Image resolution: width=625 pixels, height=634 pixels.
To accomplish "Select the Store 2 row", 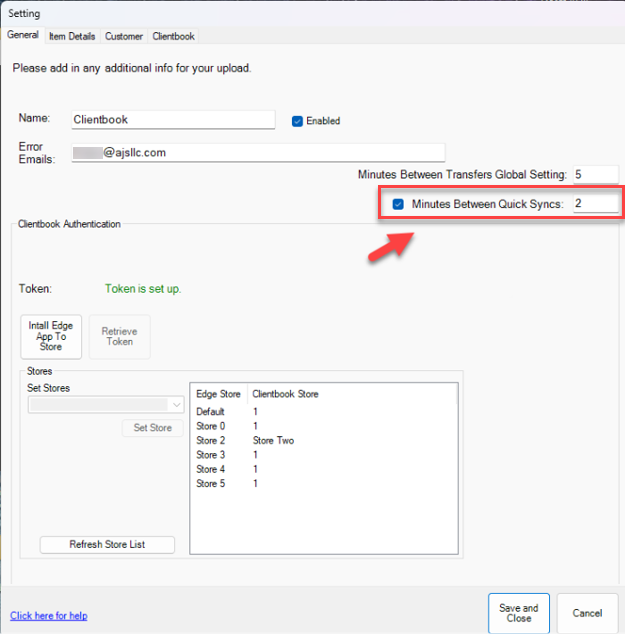I will [x=324, y=440].
